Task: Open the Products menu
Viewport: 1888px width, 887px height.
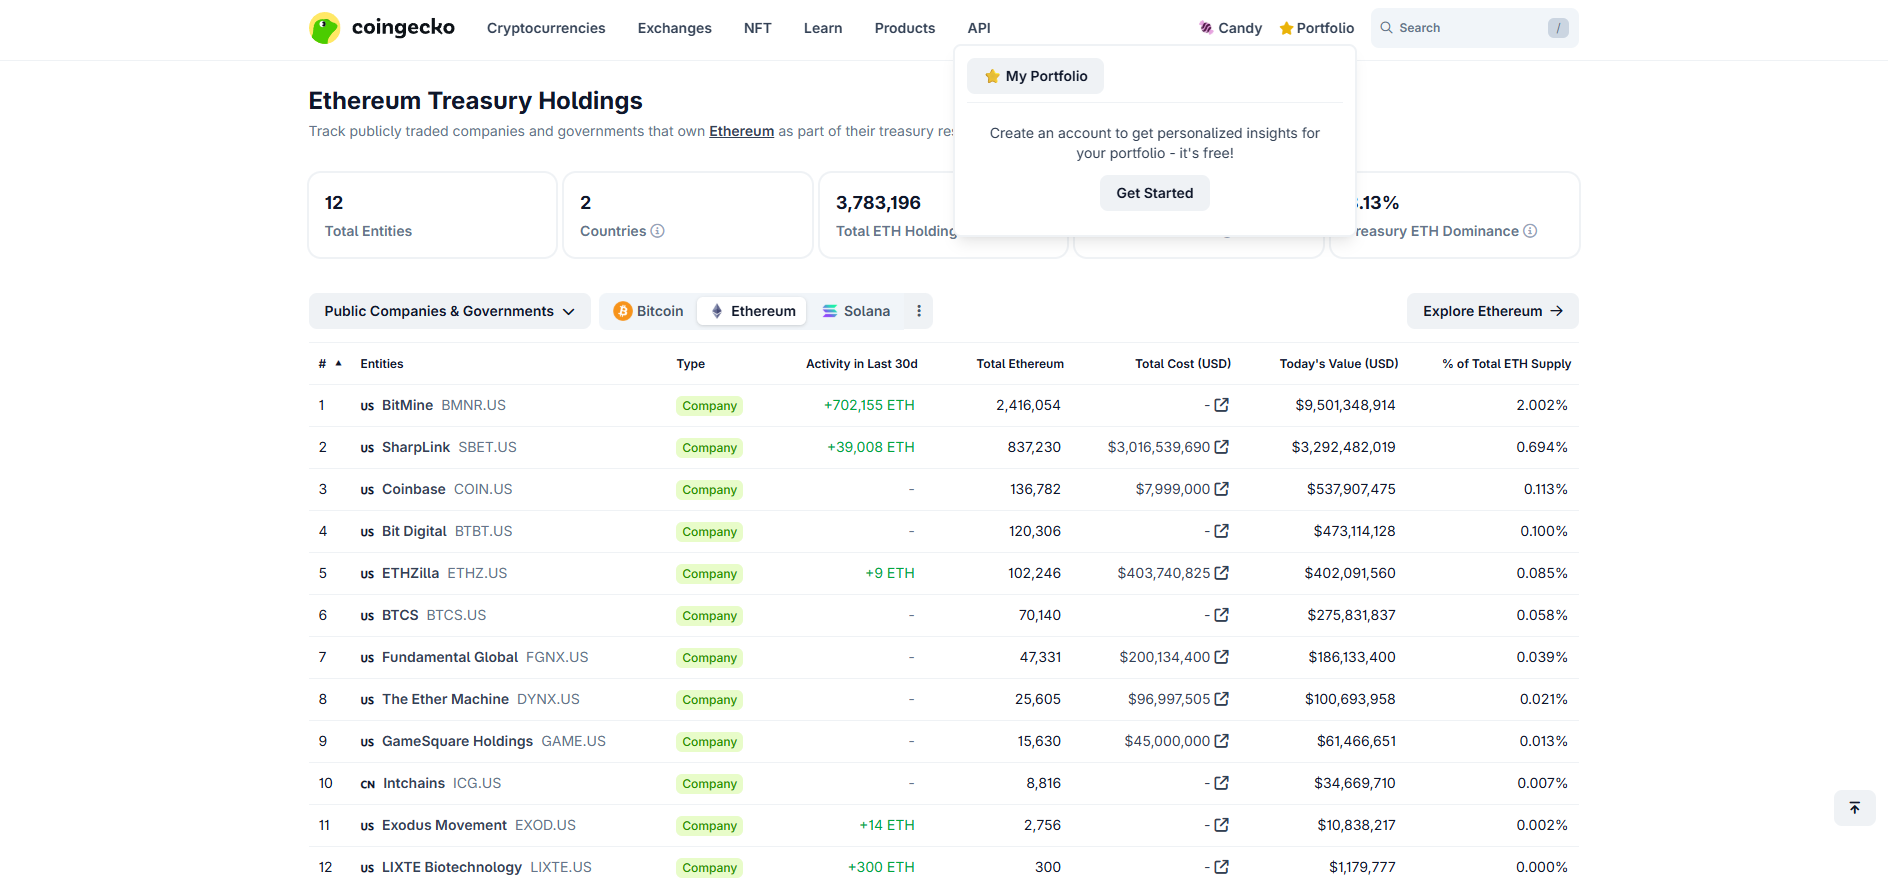Action: [905, 28]
